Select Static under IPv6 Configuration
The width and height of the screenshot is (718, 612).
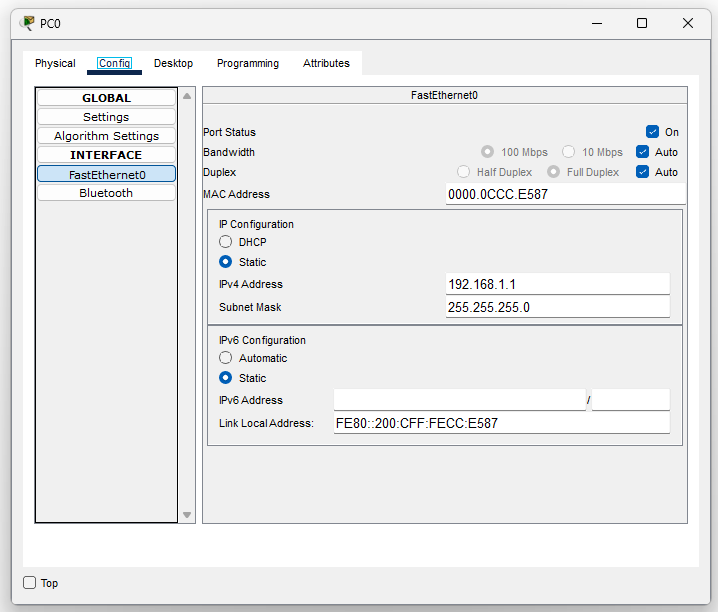click(226, 378)
